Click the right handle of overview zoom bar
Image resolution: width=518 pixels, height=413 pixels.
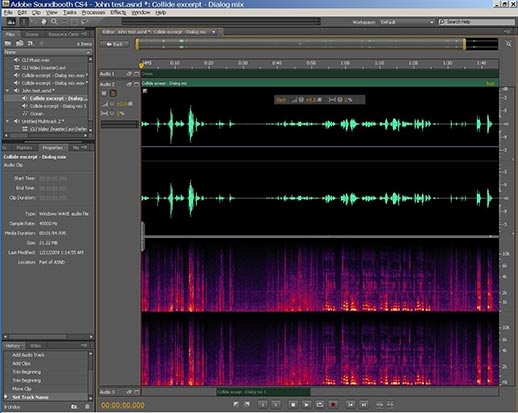[464, 44]
